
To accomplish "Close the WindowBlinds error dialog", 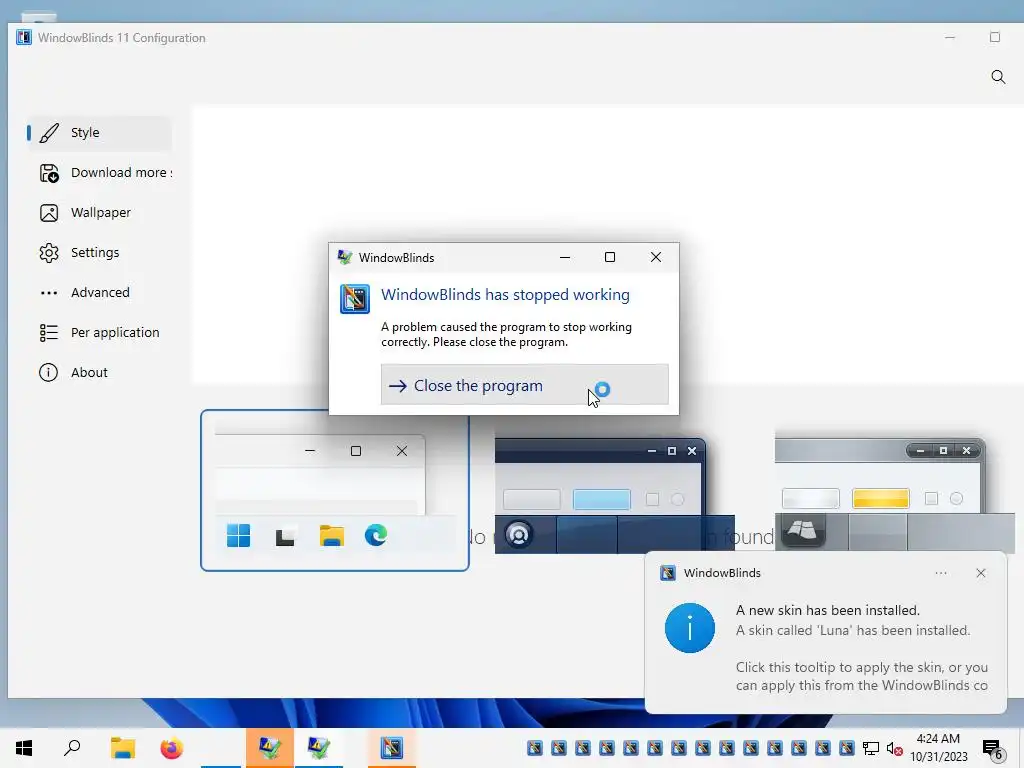I will tap(656, 257).
